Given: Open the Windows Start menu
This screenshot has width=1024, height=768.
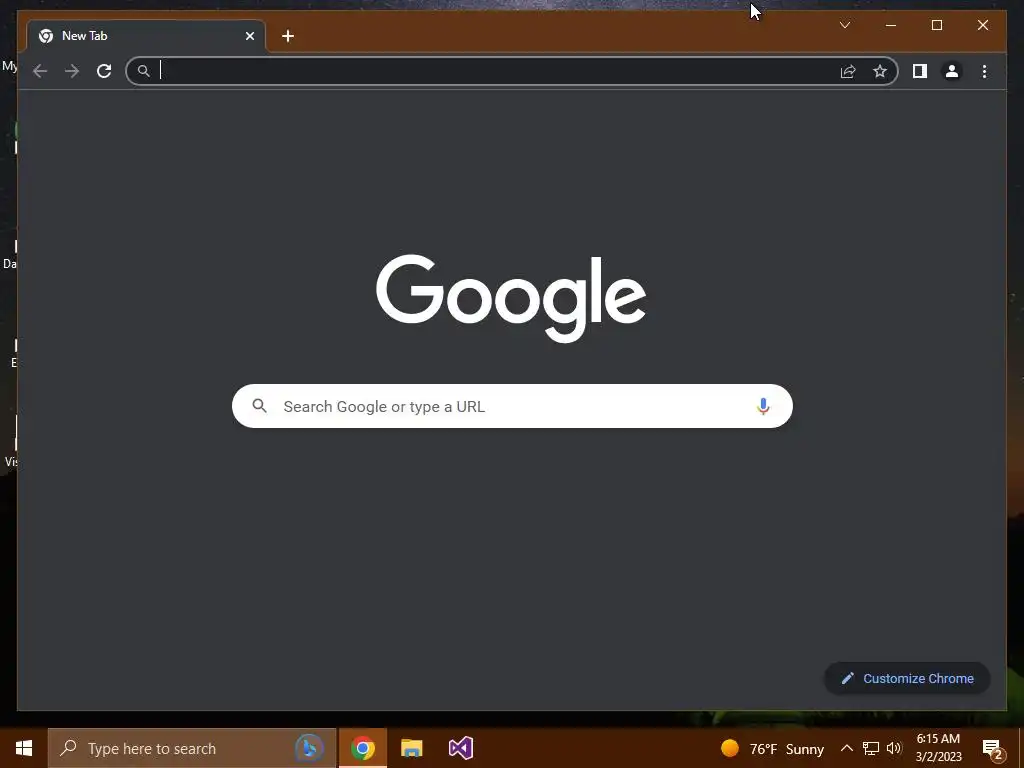Looking at the screenshot, I should [x=24, y=748].
